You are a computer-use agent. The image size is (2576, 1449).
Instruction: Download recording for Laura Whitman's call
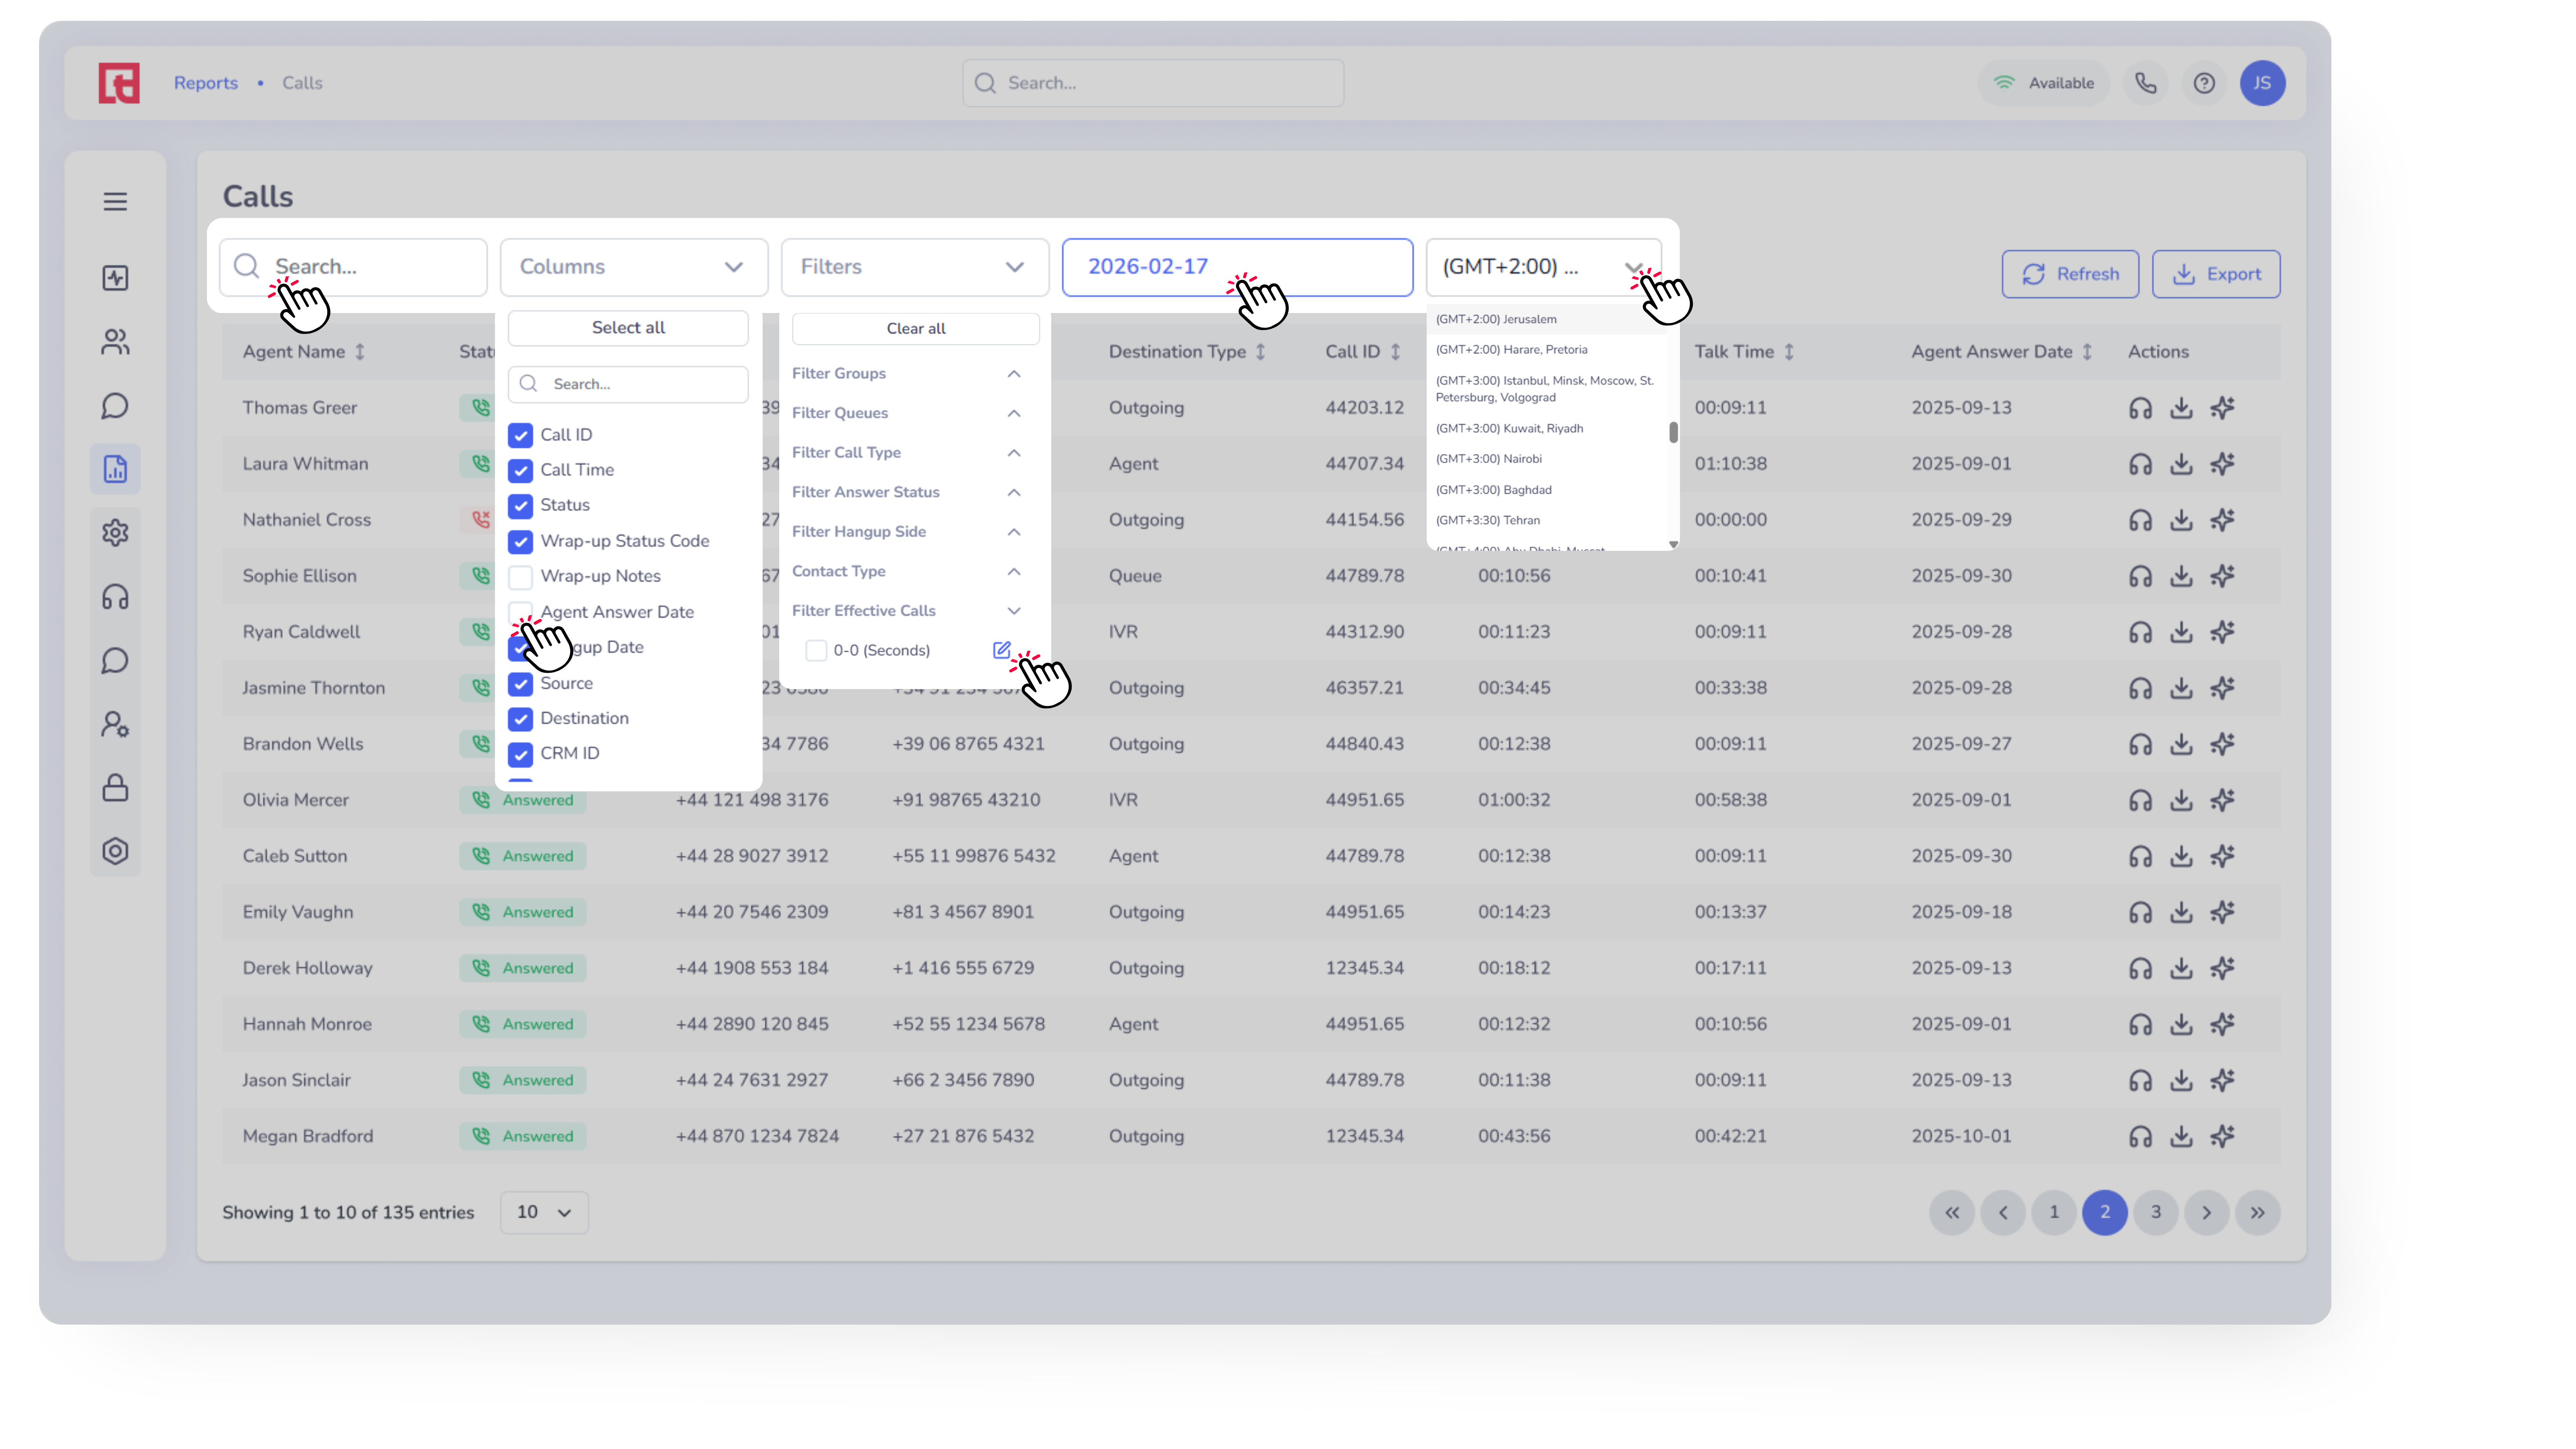click(x=2181, y=464)
